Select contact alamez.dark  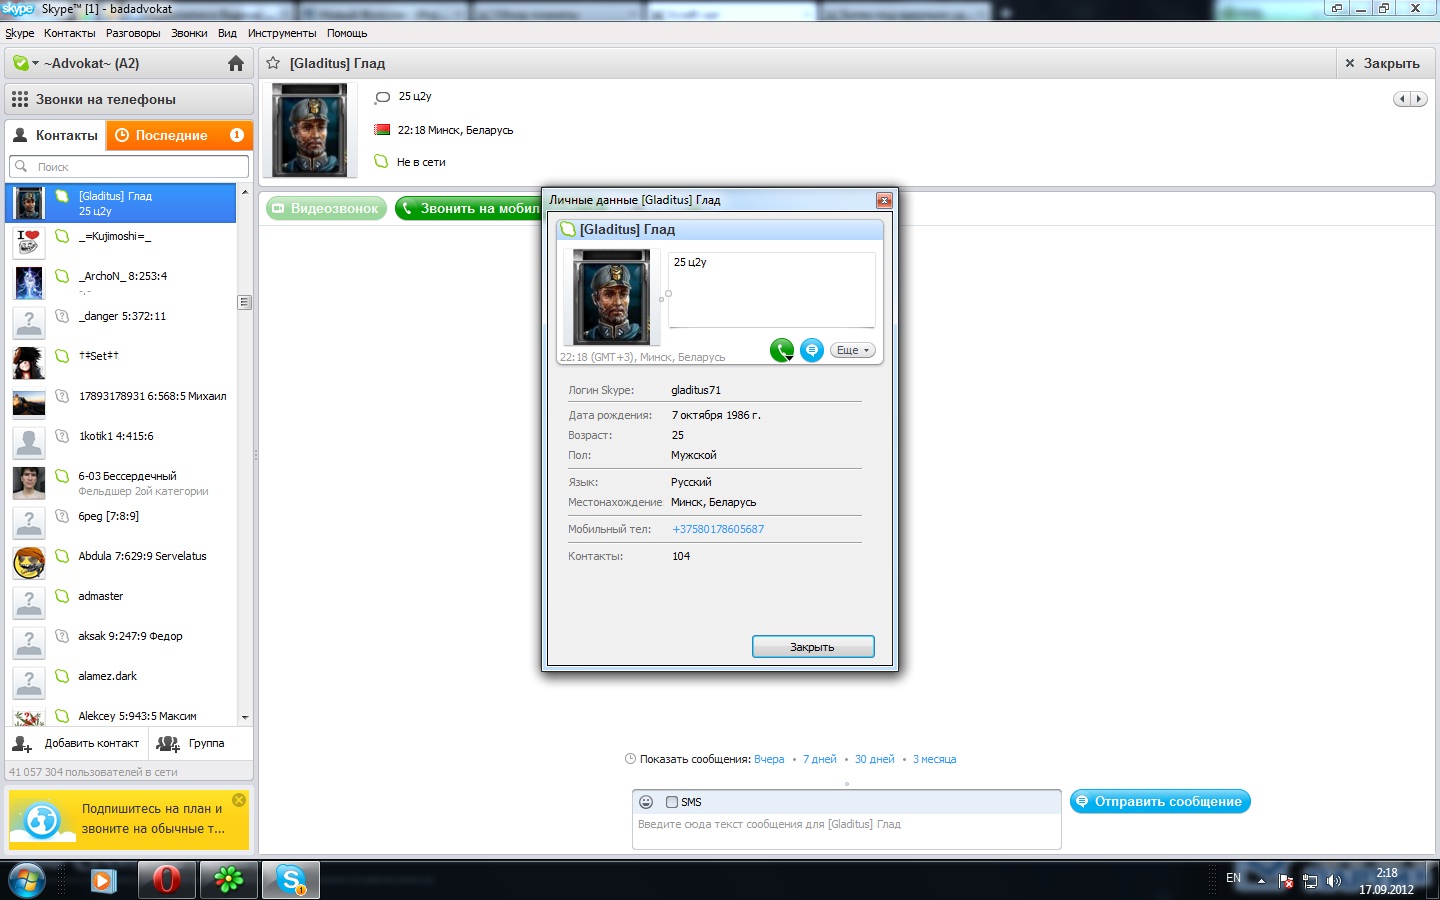pos(121,682)
